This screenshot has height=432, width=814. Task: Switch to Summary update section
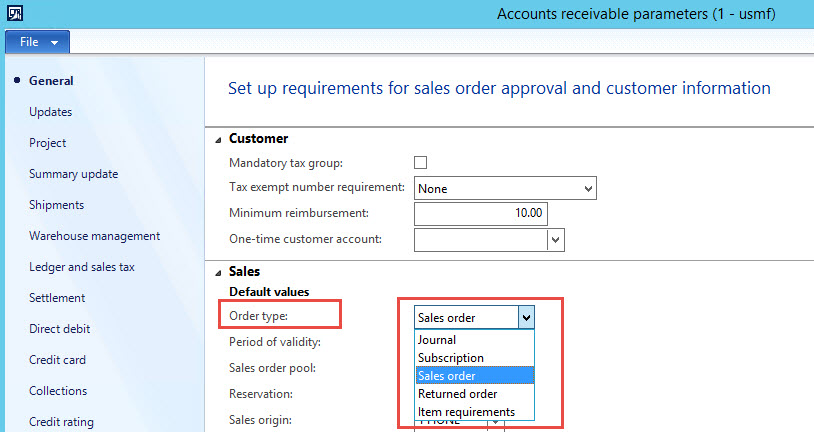[73, 174]
